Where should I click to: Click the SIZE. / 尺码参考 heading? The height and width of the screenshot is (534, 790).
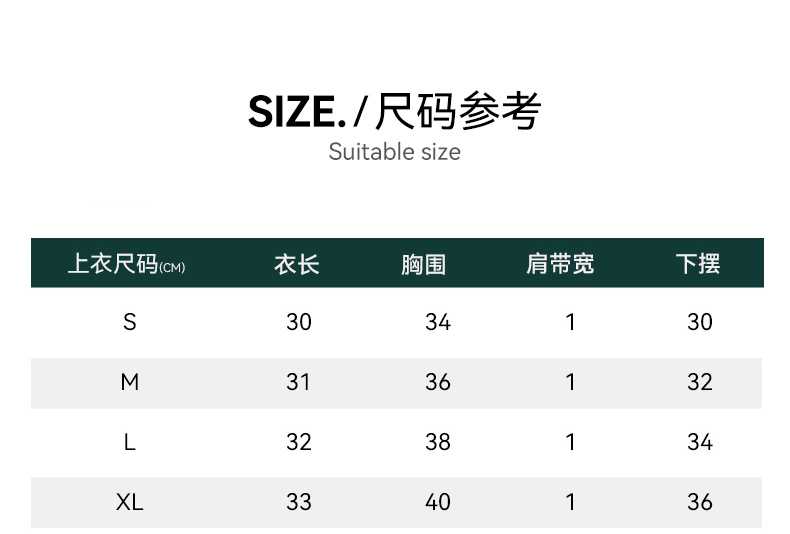click(394, 111)
